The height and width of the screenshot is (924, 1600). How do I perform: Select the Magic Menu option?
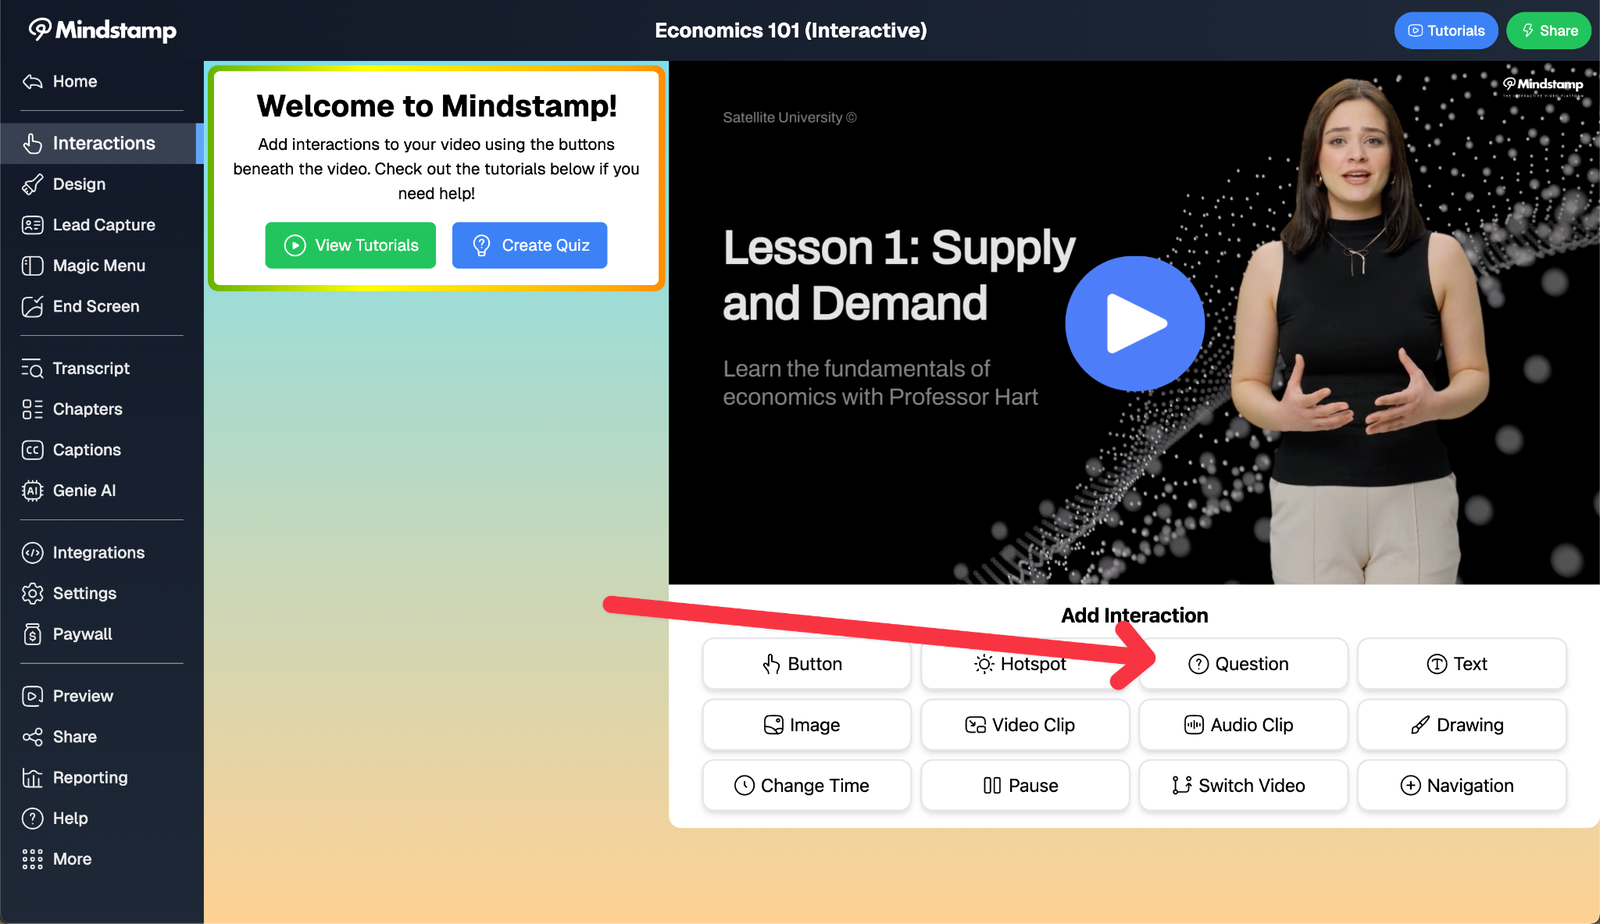click(98, 266)
